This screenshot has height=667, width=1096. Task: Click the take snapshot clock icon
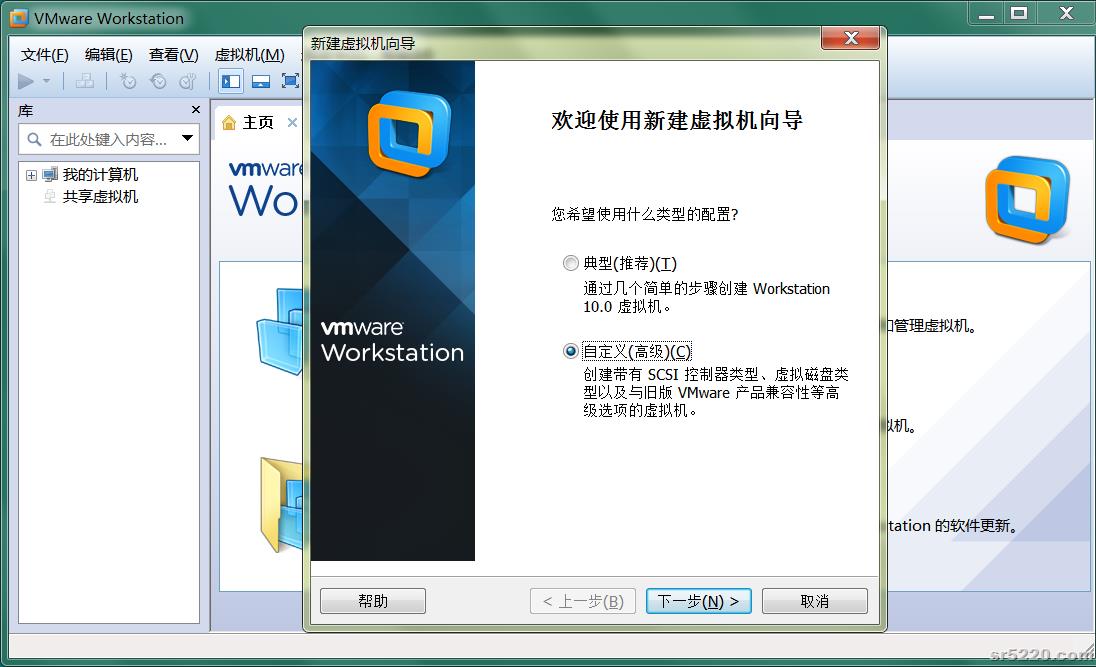click(128, 81)
